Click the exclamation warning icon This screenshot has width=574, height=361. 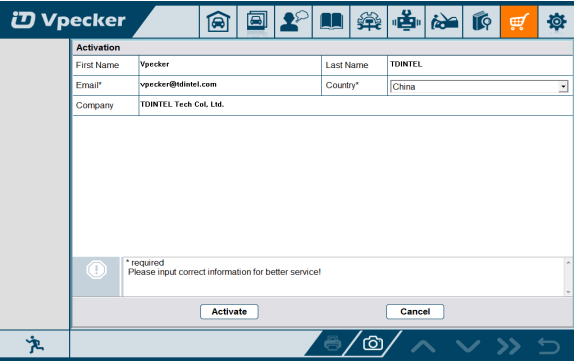pyautogui.click(x=97, y=270)
